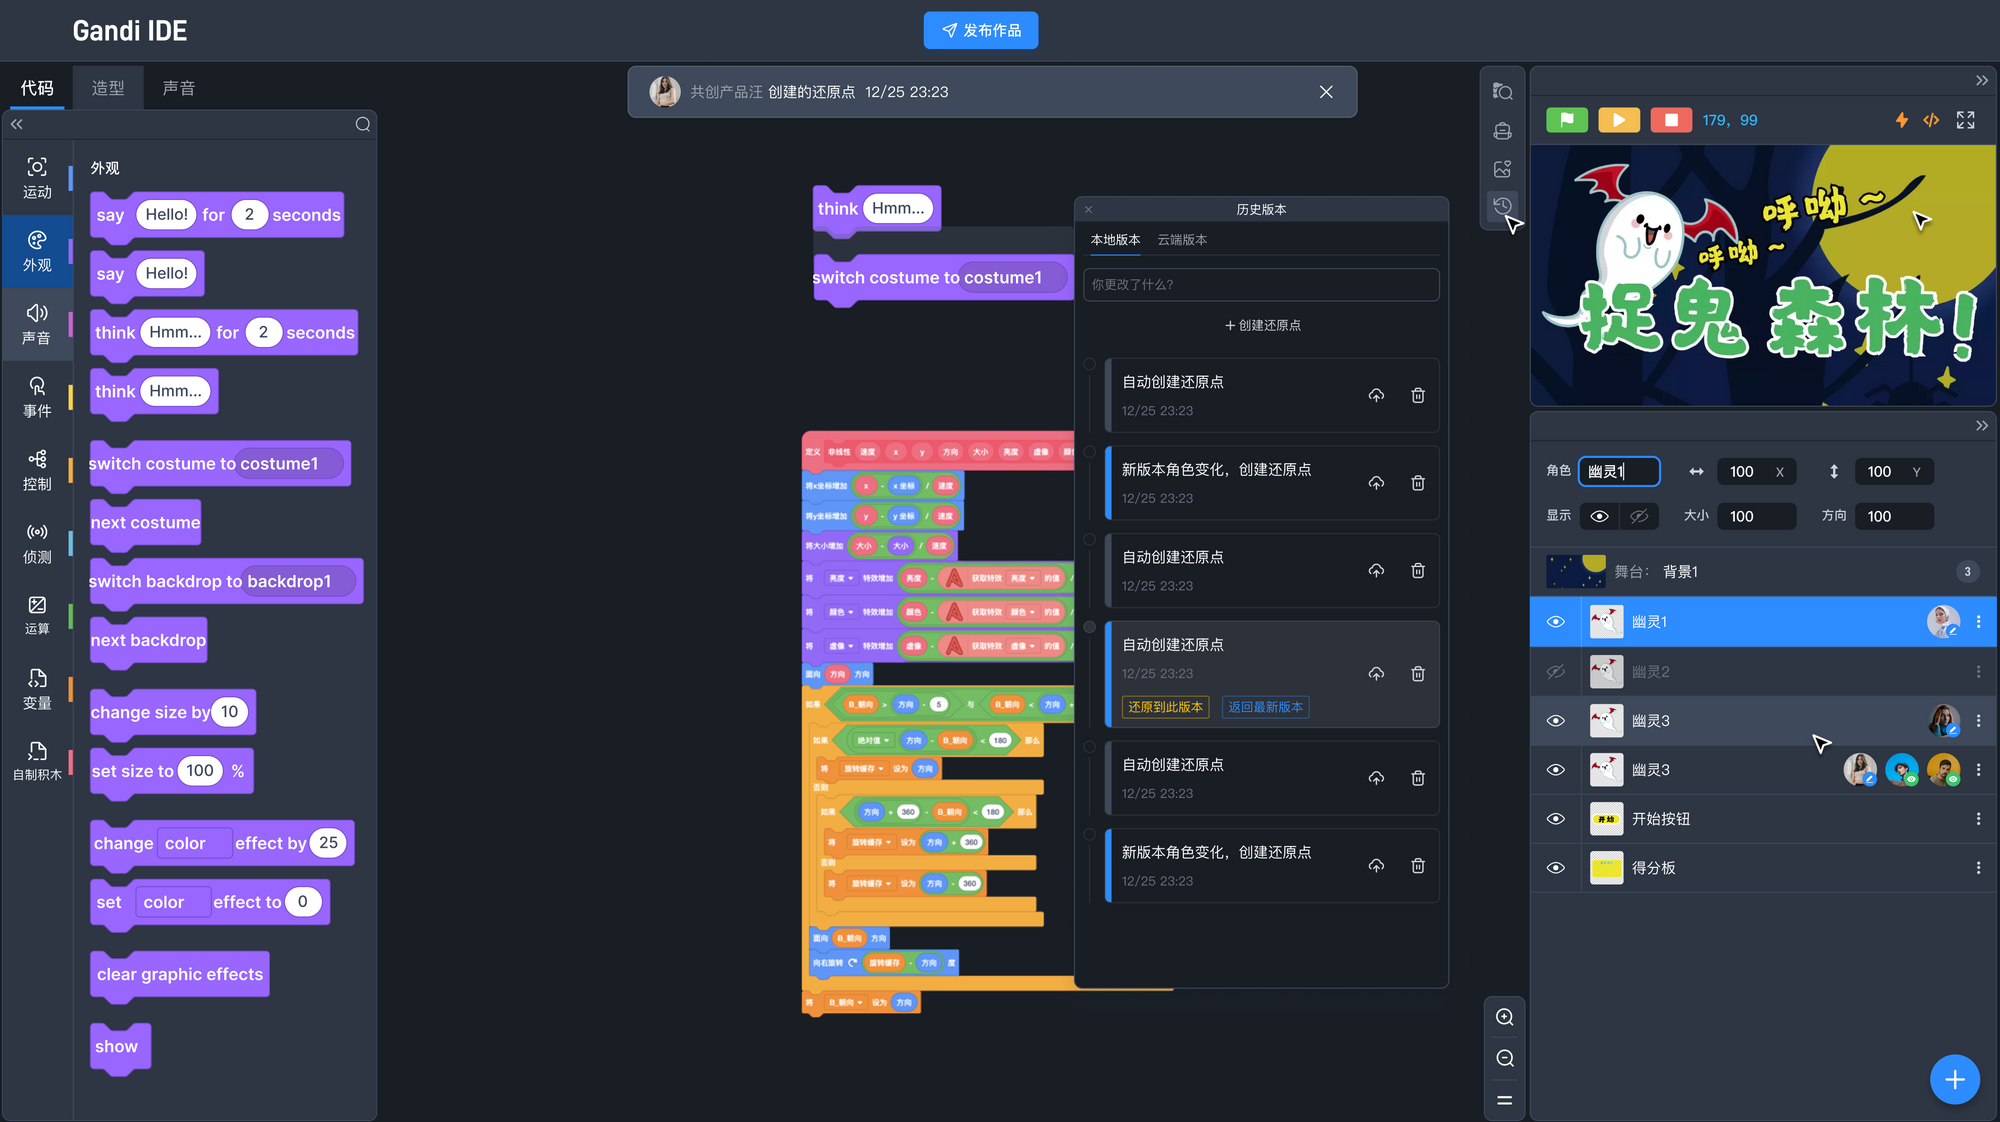The height and width of the screenshot is (1122, 2000).
Task: Show the hidden sprite 幽灵2
Action: [x=1556, y=671]
